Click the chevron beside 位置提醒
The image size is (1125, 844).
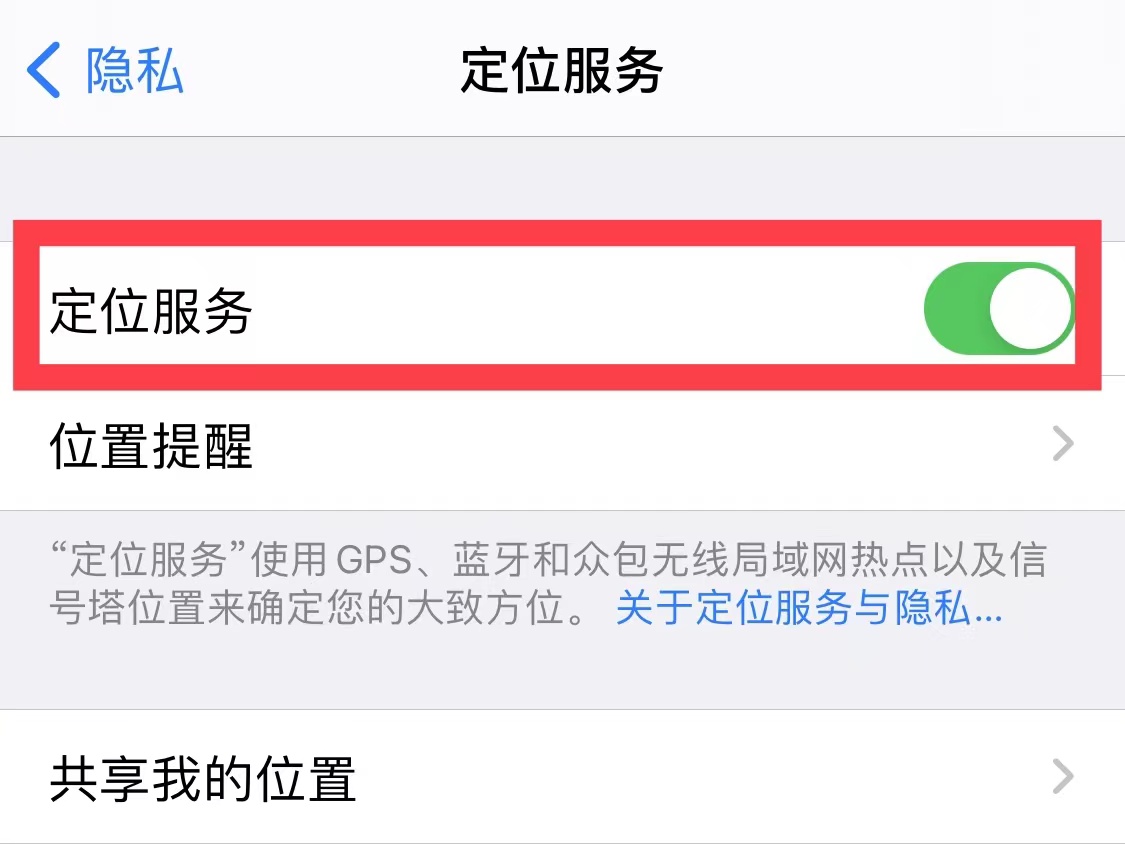[1063, 444]
